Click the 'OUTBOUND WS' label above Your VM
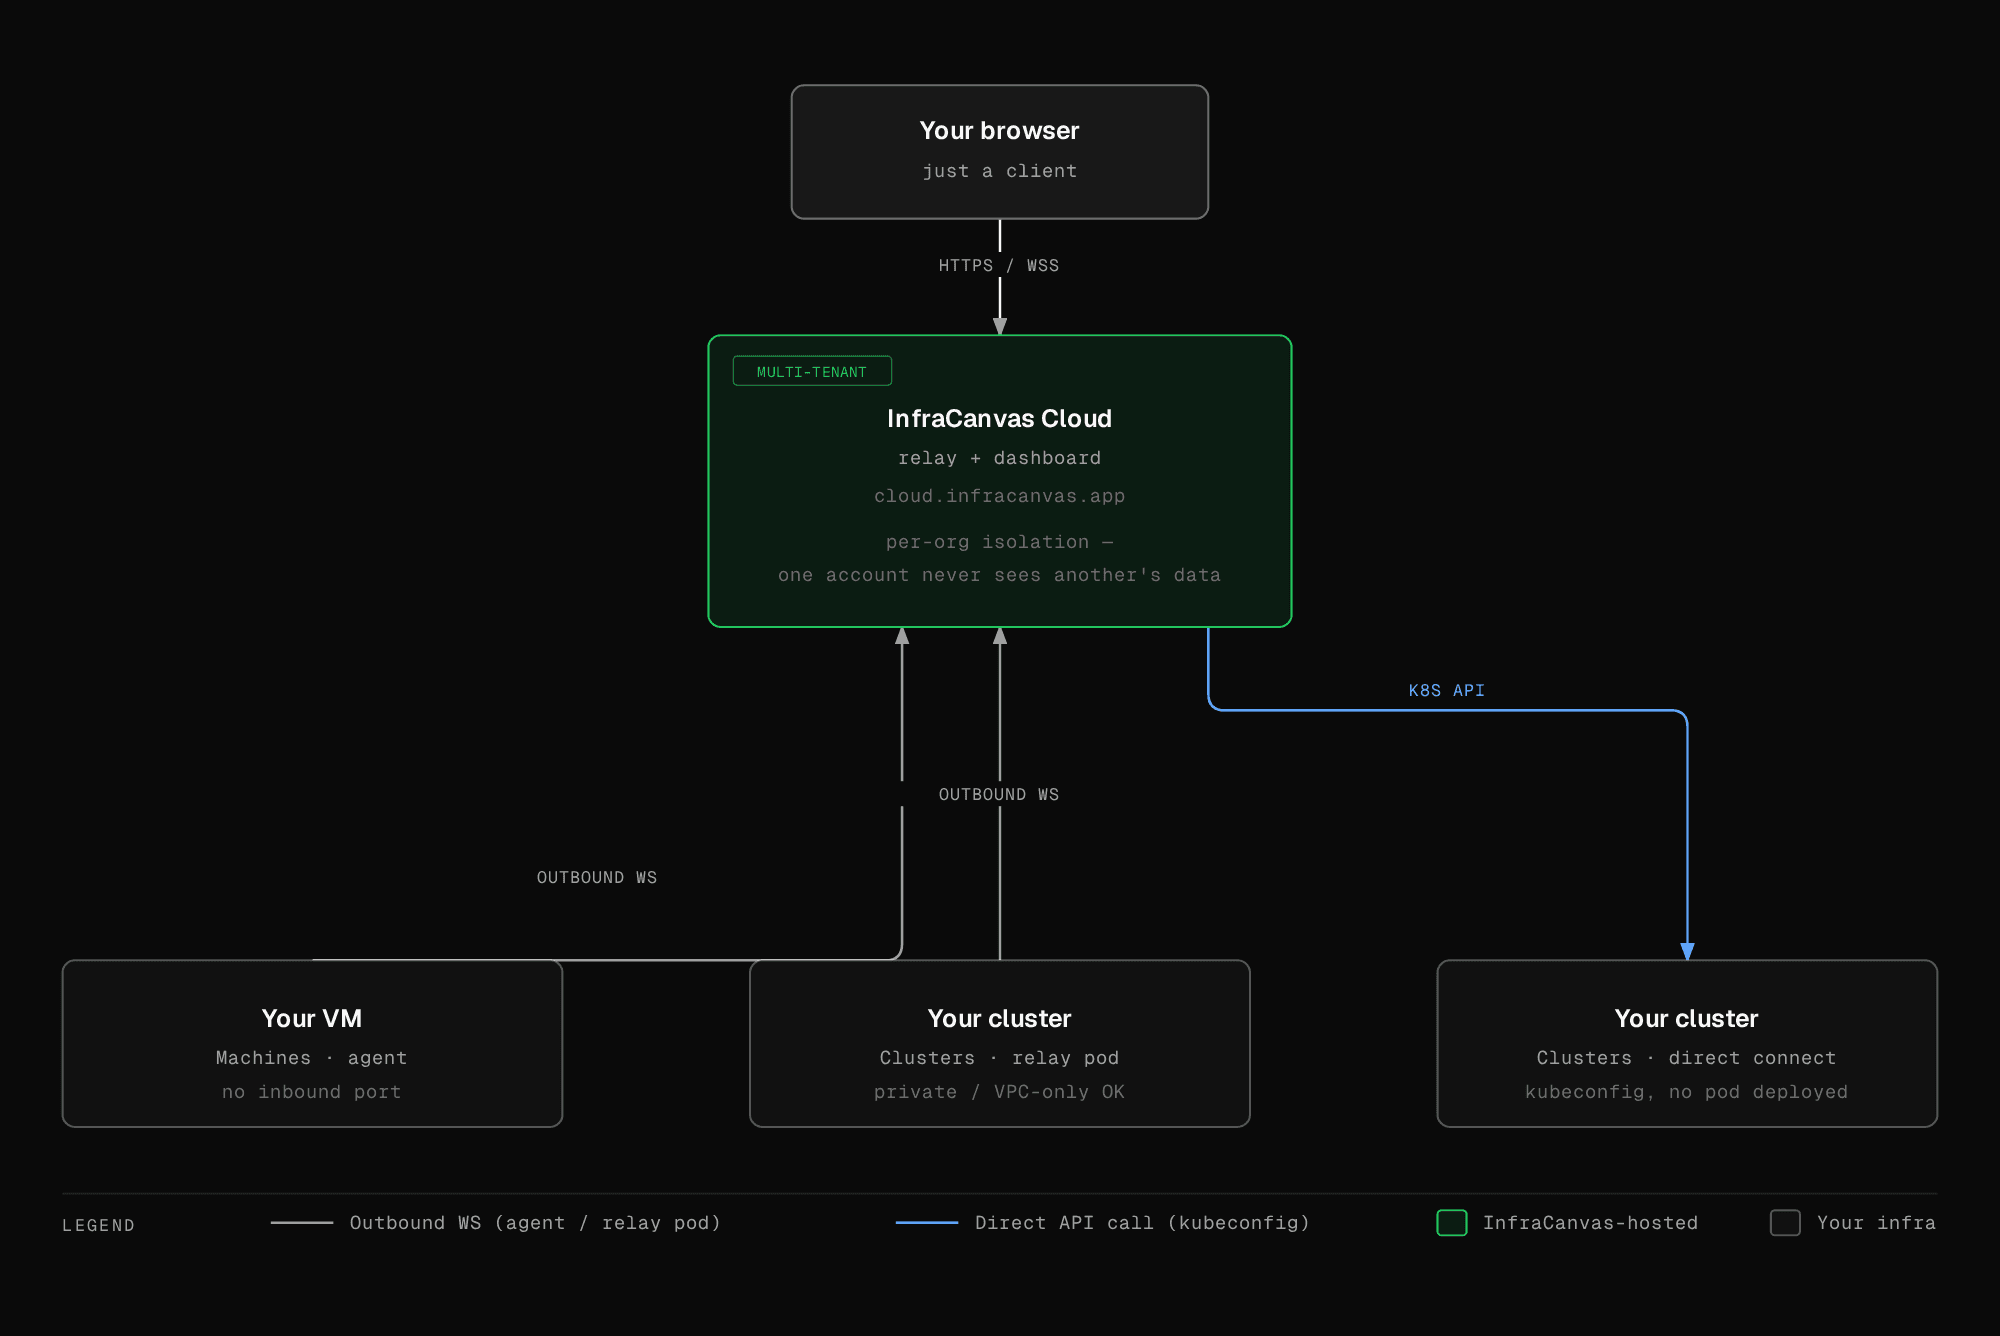Screen dimensions: 2000x1336 [x=597, y=877]
